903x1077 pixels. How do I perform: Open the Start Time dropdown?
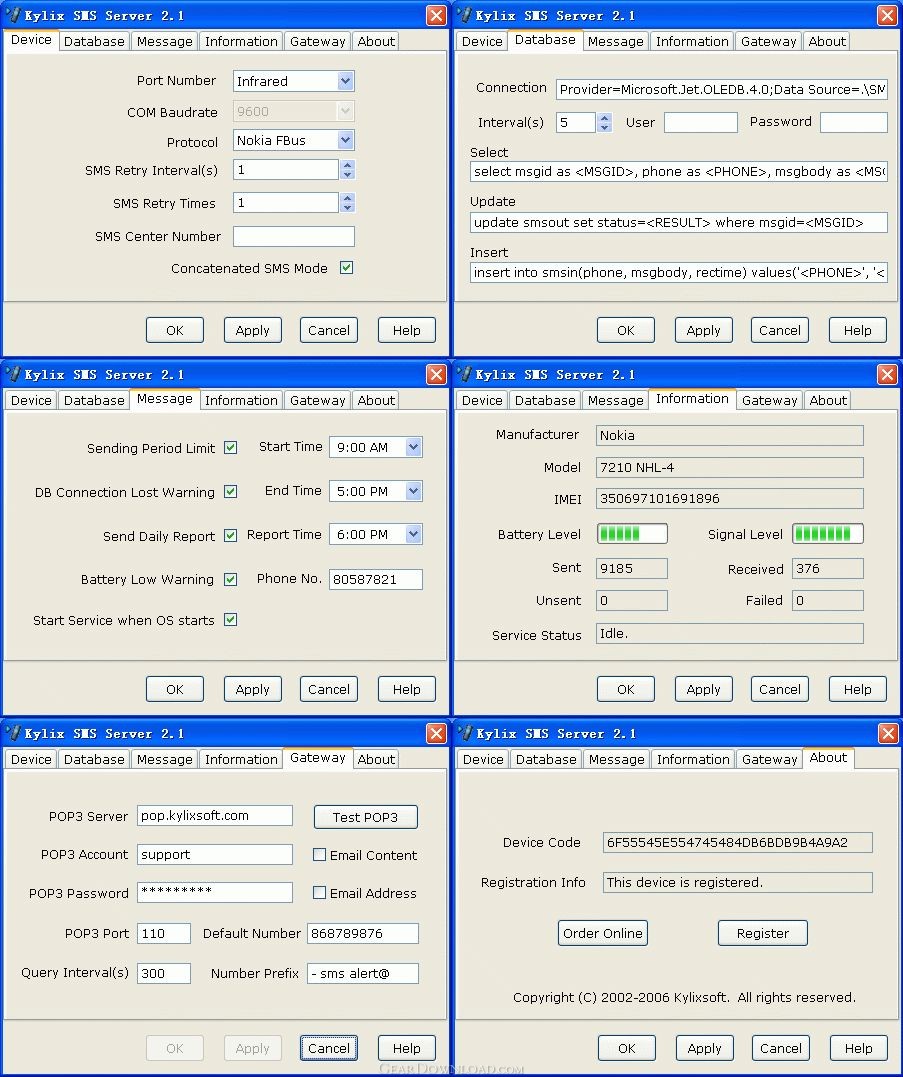click(413, 447)
